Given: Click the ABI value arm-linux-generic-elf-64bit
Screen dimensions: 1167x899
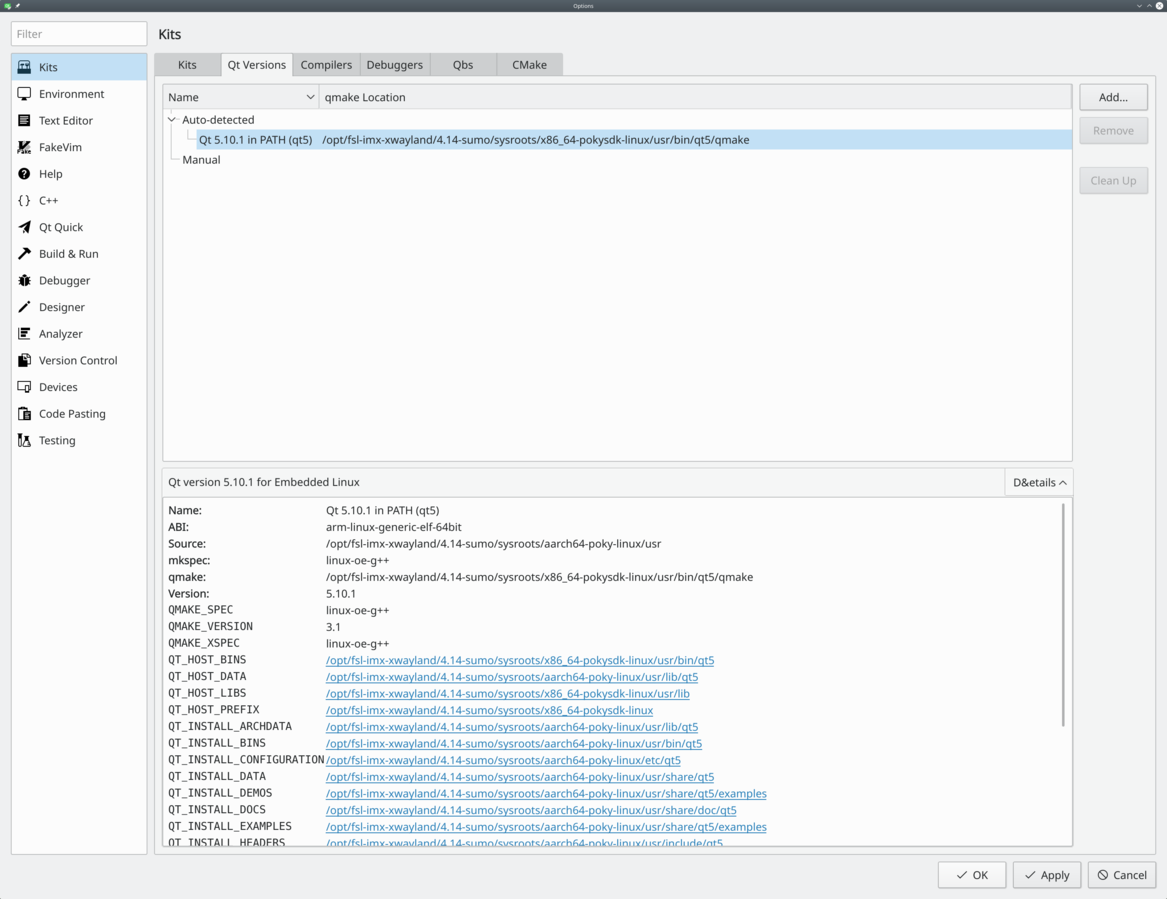Looking at the screenshot, I should [x=394, y=527].
